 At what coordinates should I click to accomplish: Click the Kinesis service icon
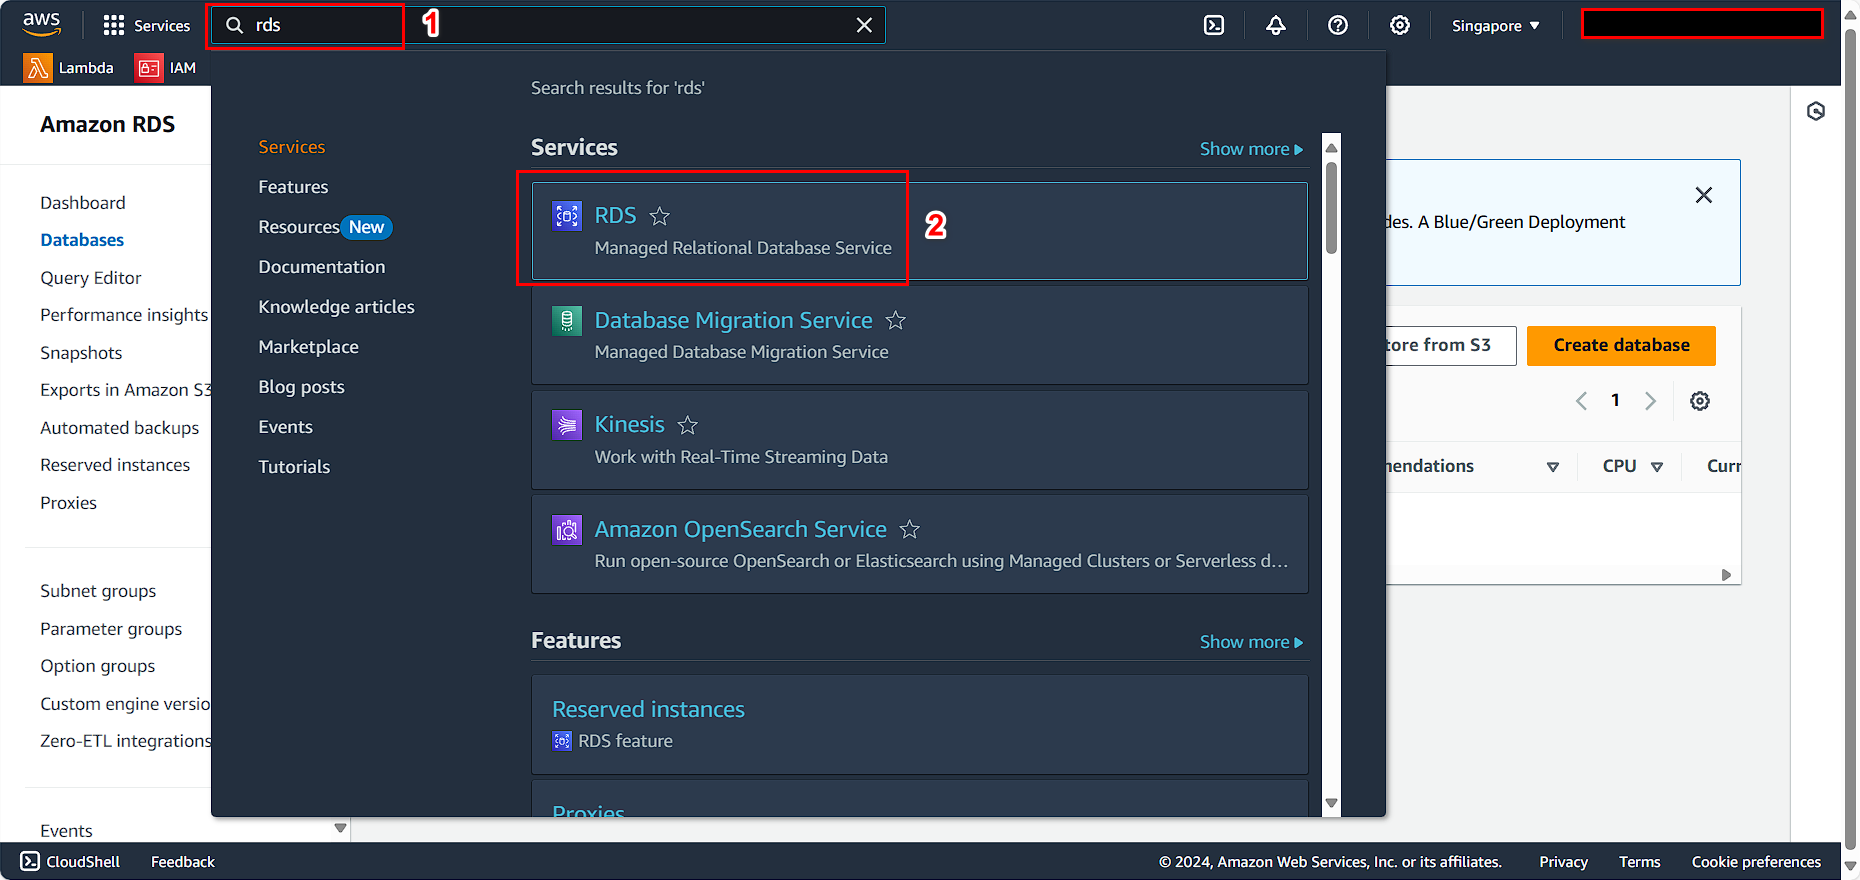click(567, 425)
